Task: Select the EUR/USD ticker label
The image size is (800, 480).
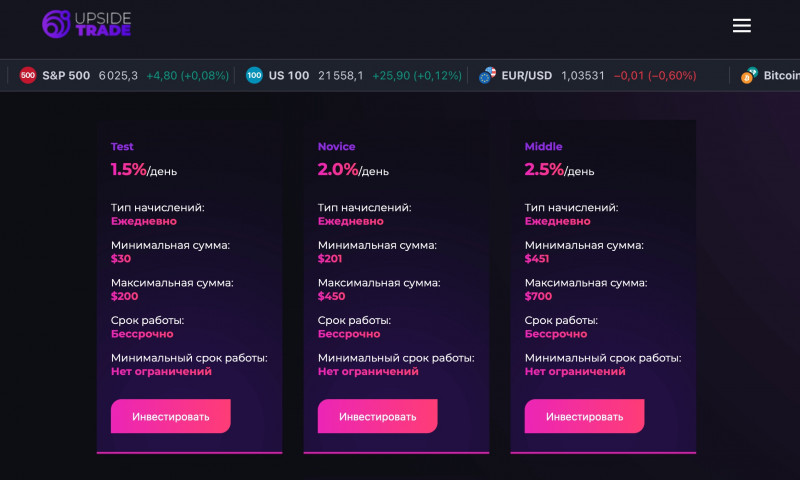Action: coord(527,75)
